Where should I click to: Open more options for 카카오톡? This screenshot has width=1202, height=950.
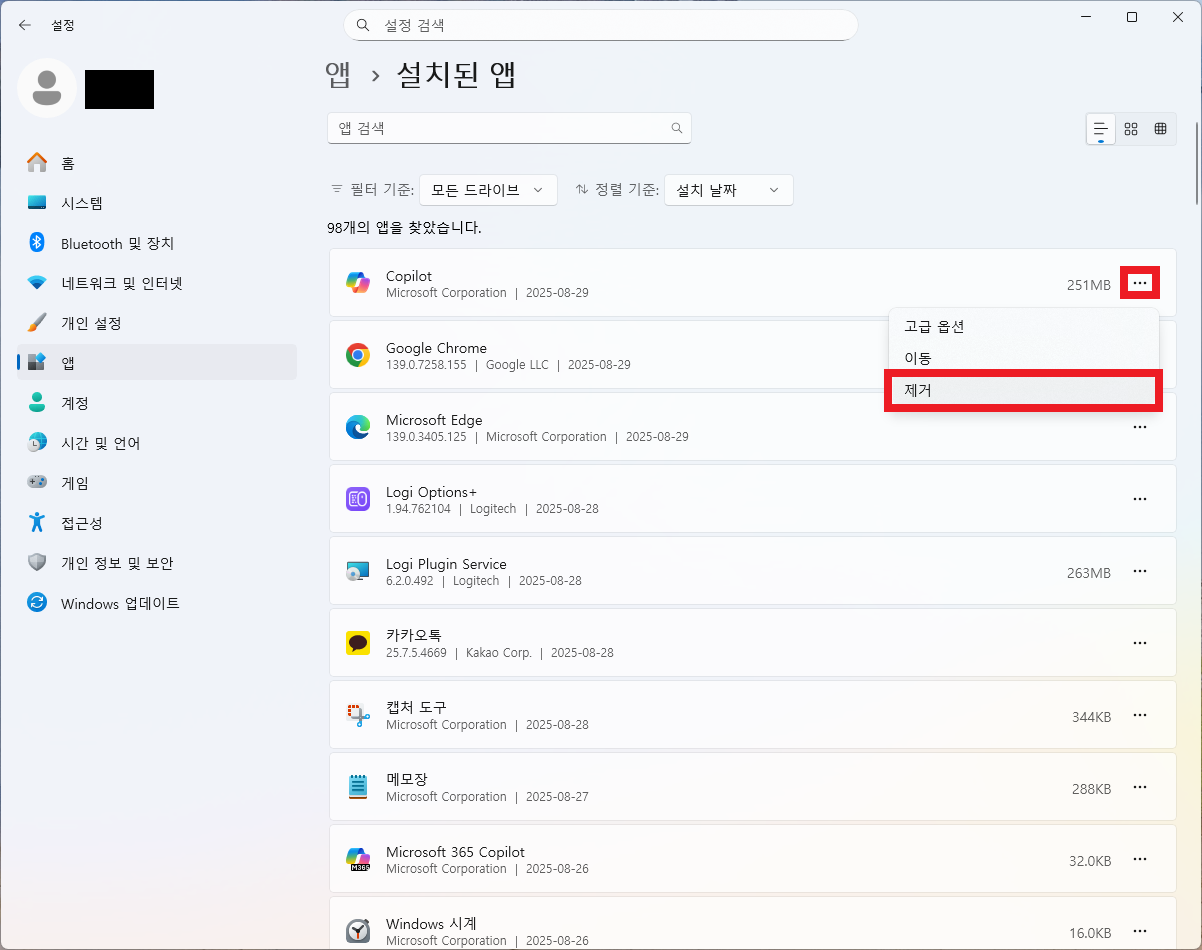click(1140, 643)
